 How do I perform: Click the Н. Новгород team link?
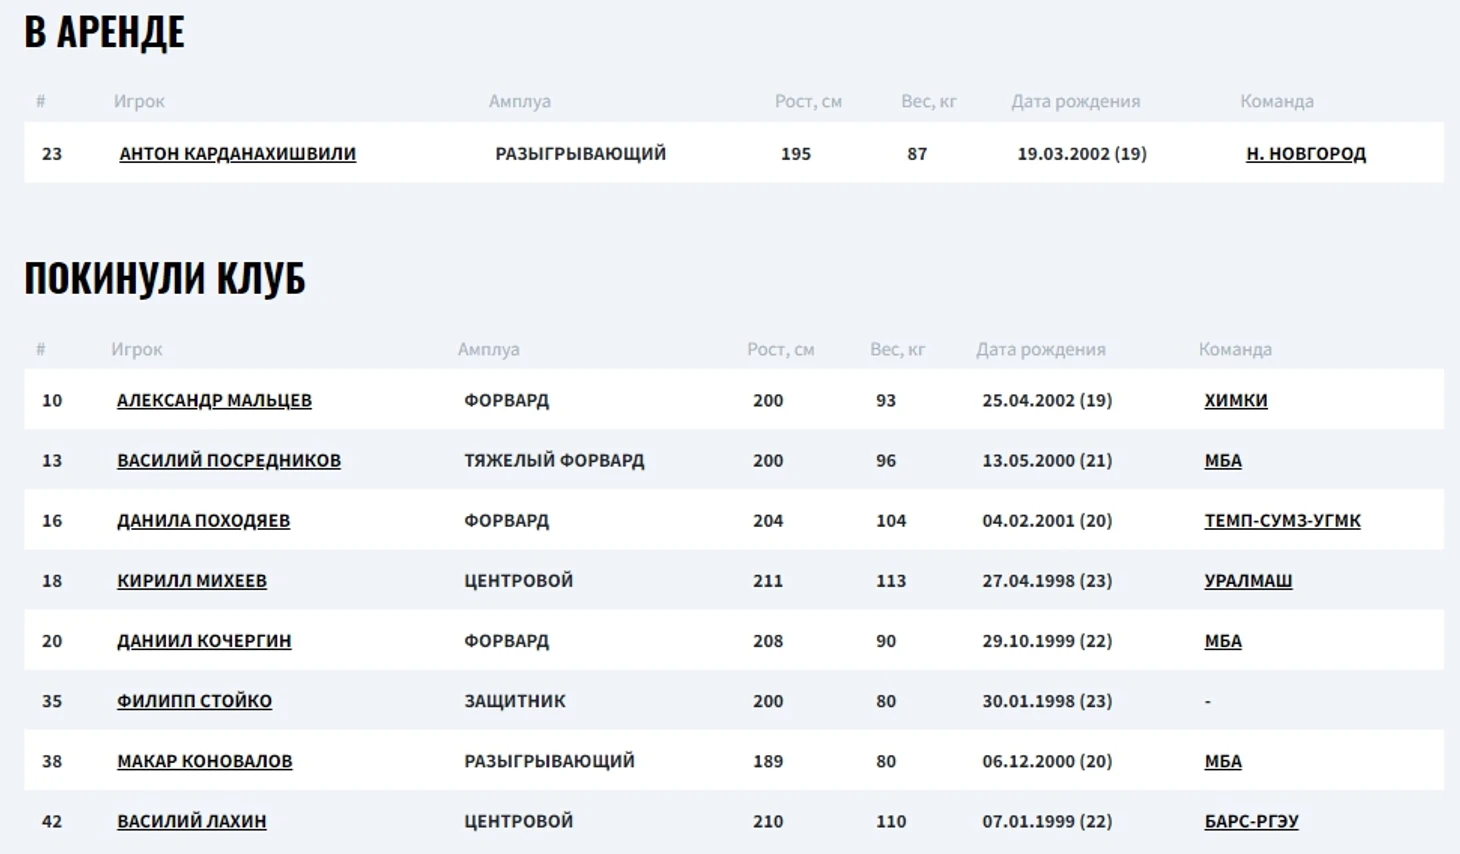point(1305,153)
